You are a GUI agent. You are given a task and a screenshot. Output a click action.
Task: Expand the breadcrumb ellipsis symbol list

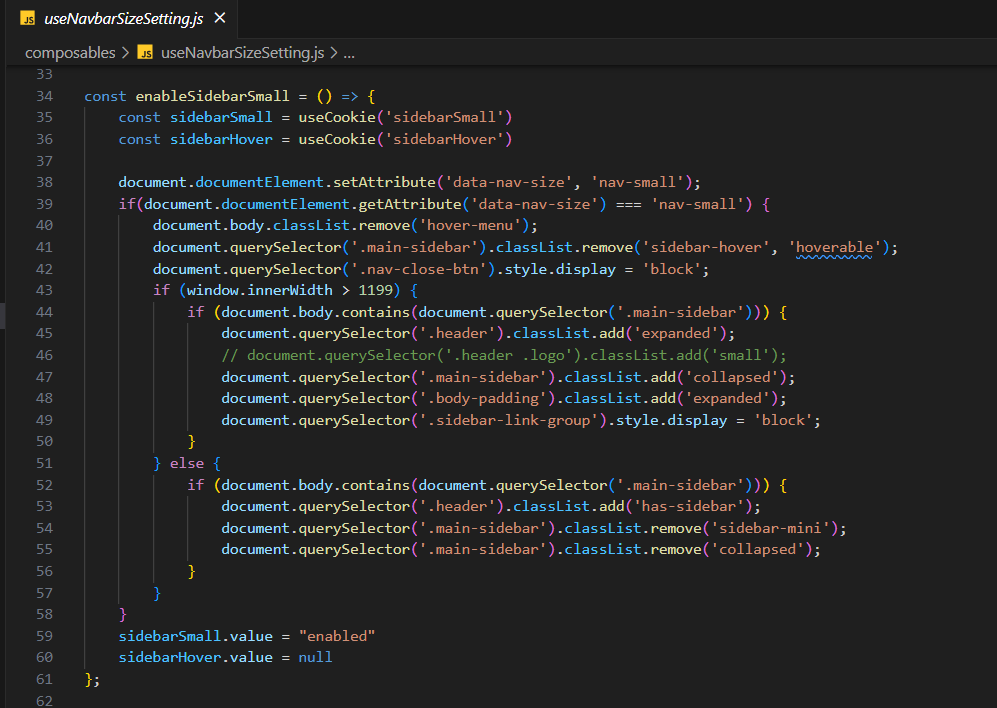pyautogui.click(x=349, y=53)
